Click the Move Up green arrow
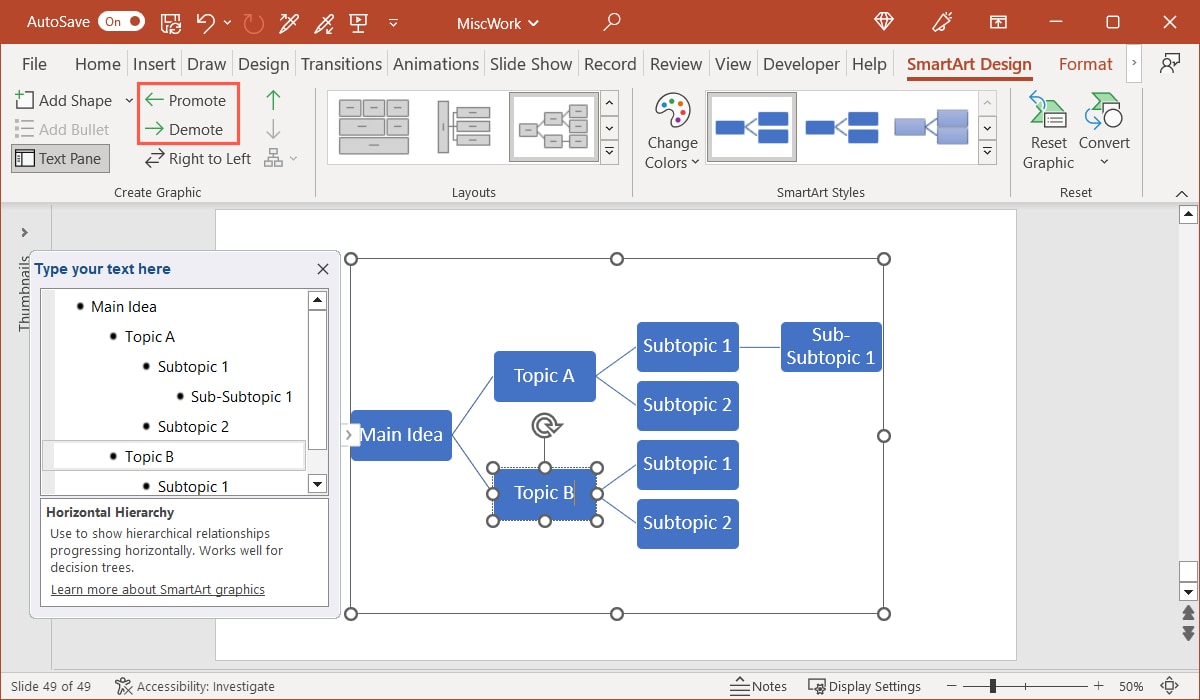Image resolution: width=1200 pixels, height=700 pixels. click(273, 100)
